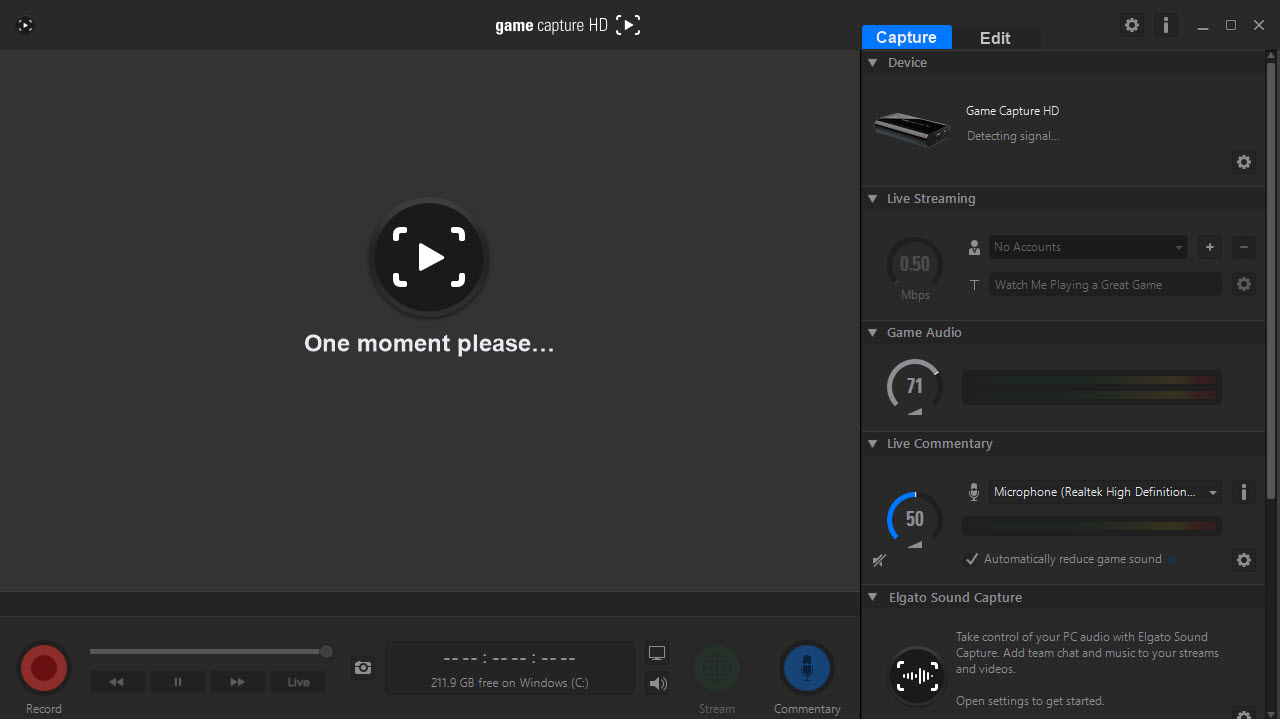The width and height of the screenshot is (1280, 719).
Task: Open the info icon in title bar
Action: (x=1165, y=25)
